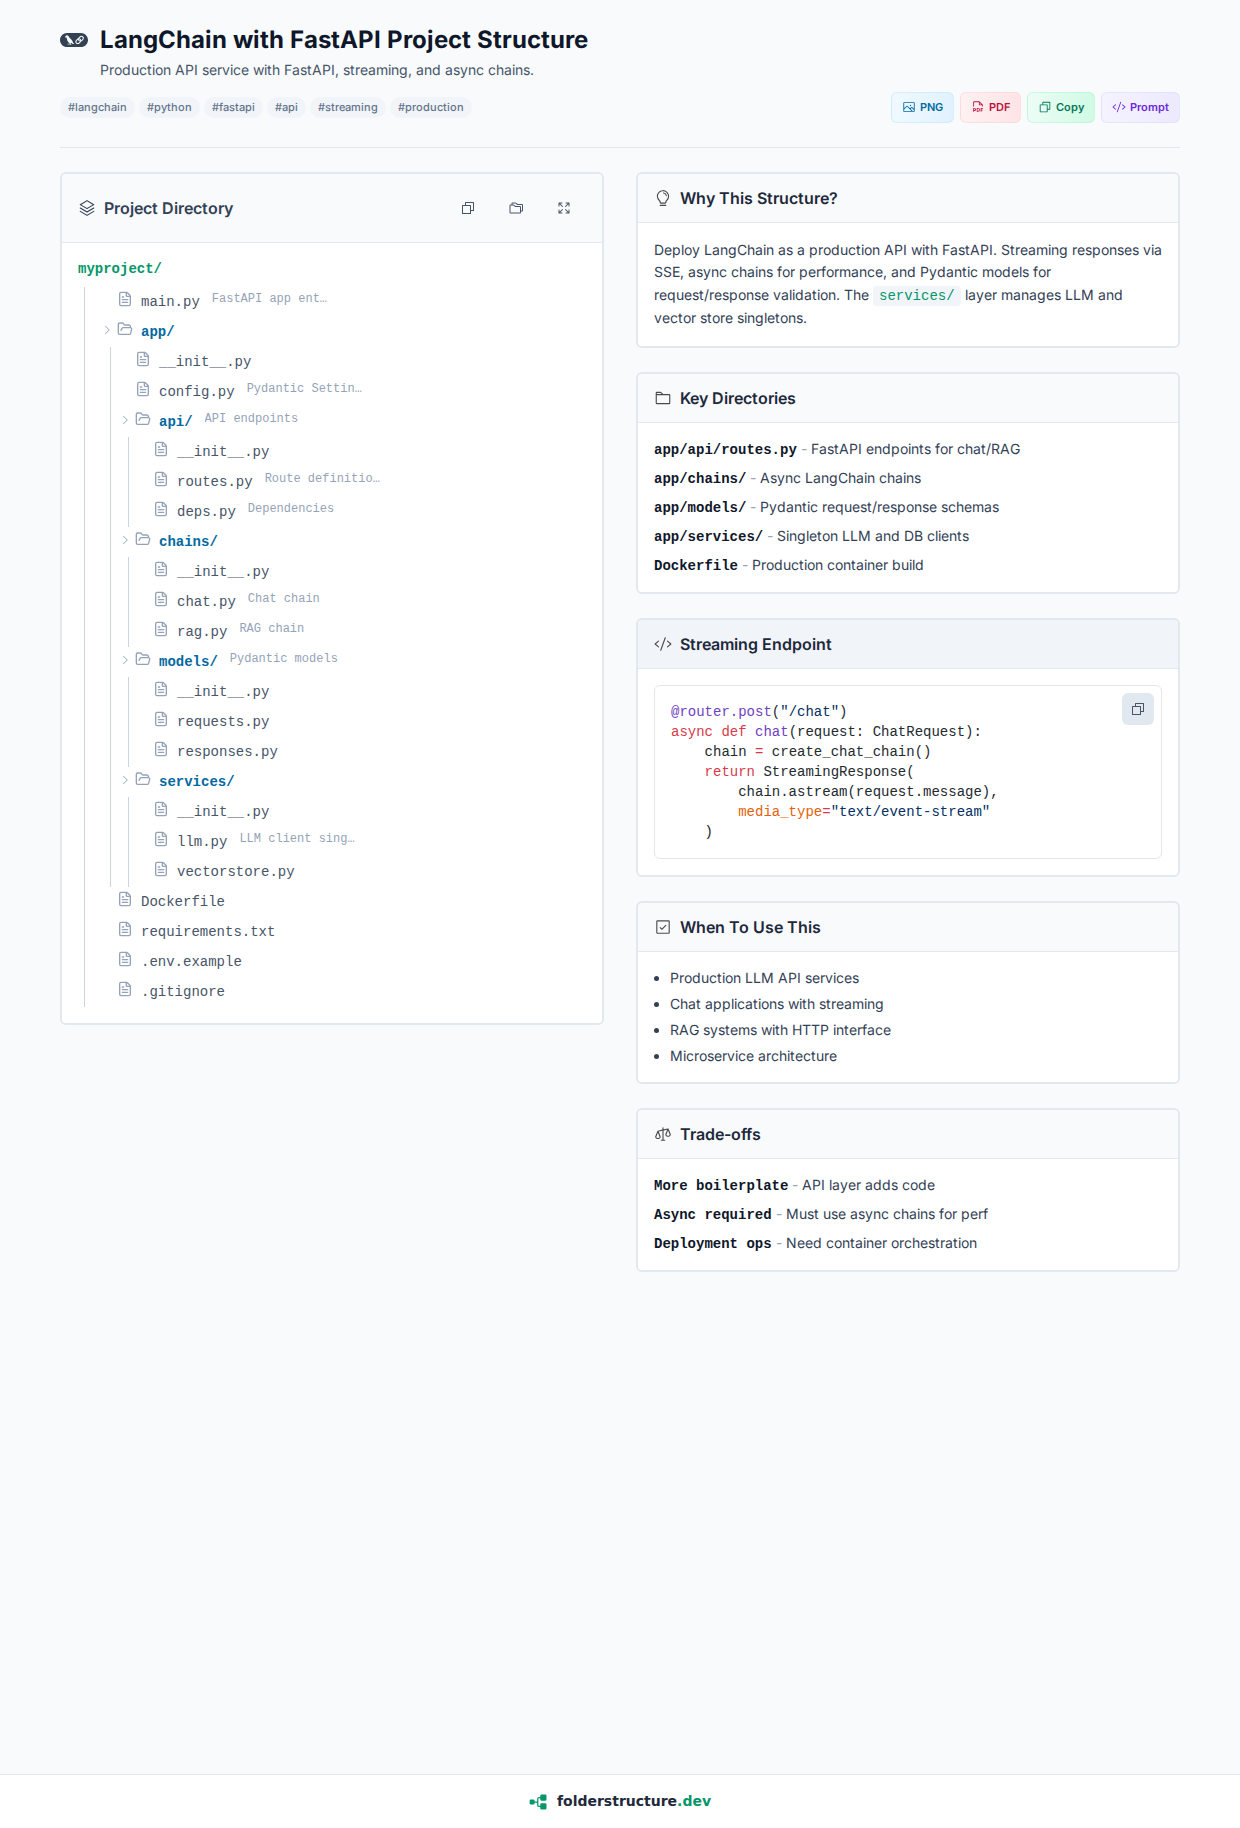Click the folder icon in Project Directory header
The height and width of the screenshot is (1828, 1240).
(516, 208)
